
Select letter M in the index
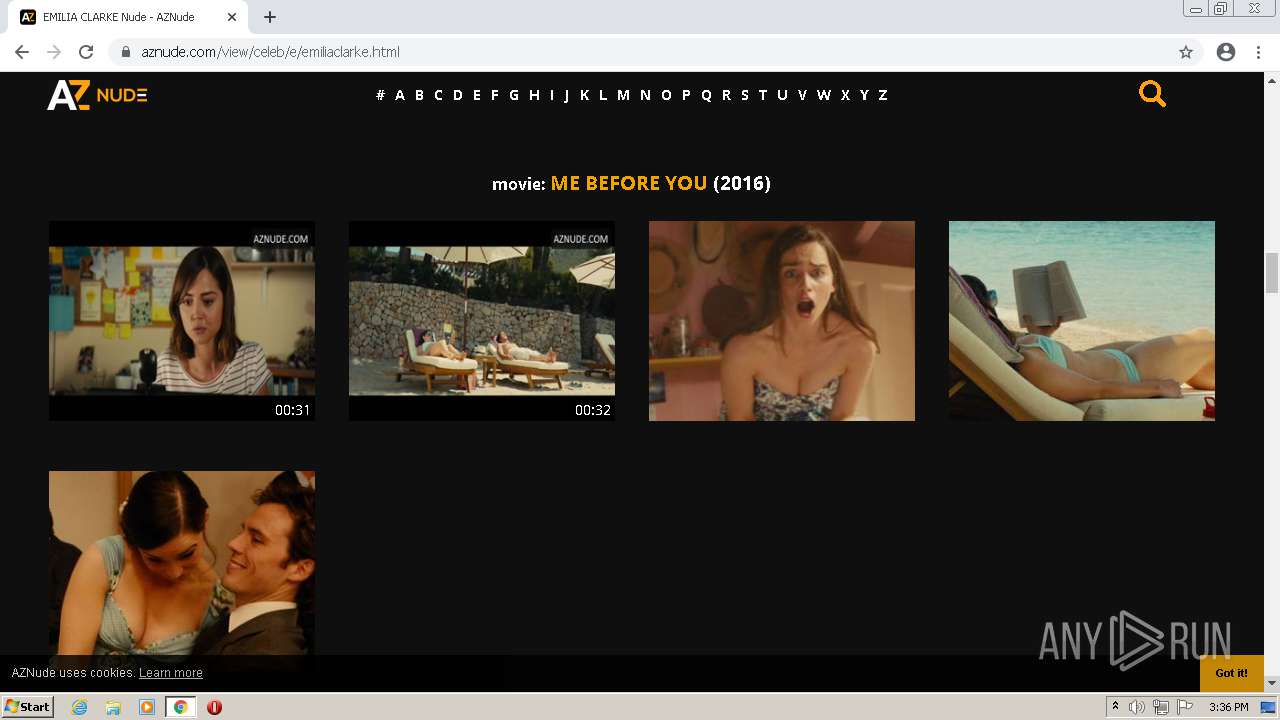pyautogui.click(x=623, y=95)
